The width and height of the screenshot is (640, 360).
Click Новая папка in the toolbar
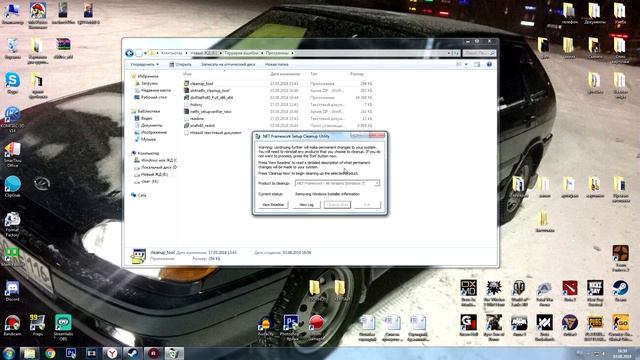[276, 64]
